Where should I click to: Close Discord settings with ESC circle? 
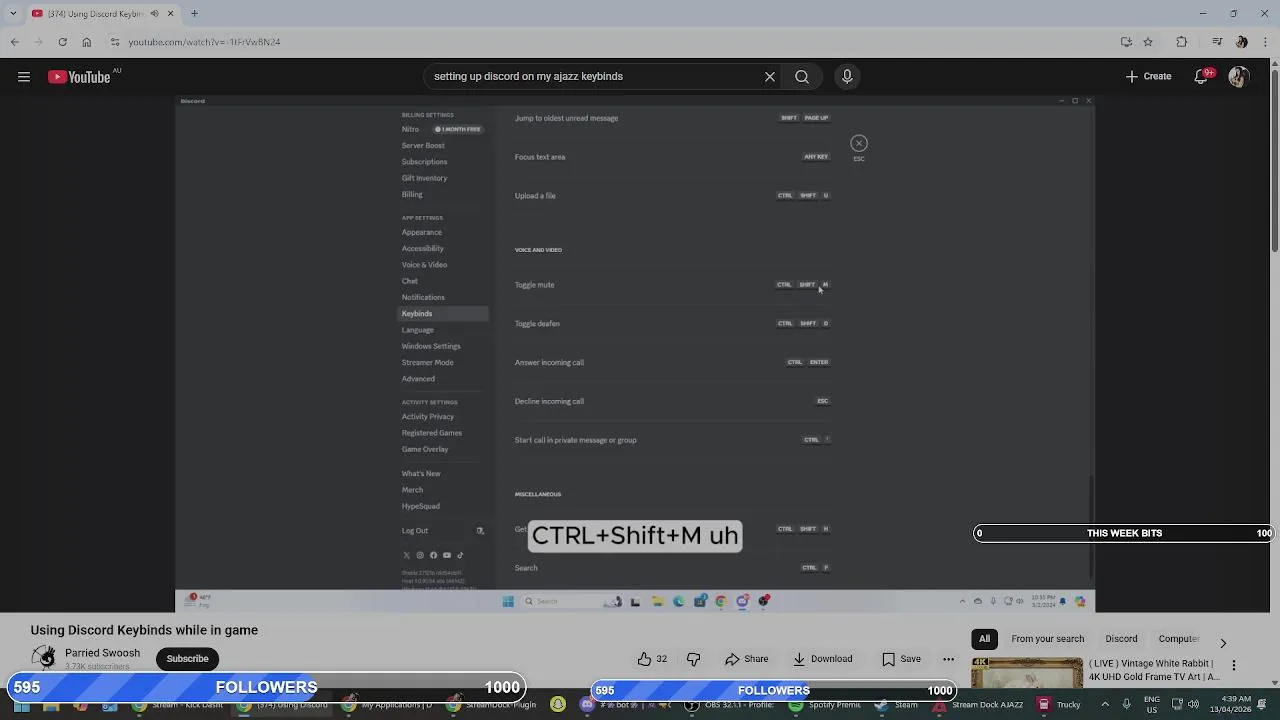(859, 144)
